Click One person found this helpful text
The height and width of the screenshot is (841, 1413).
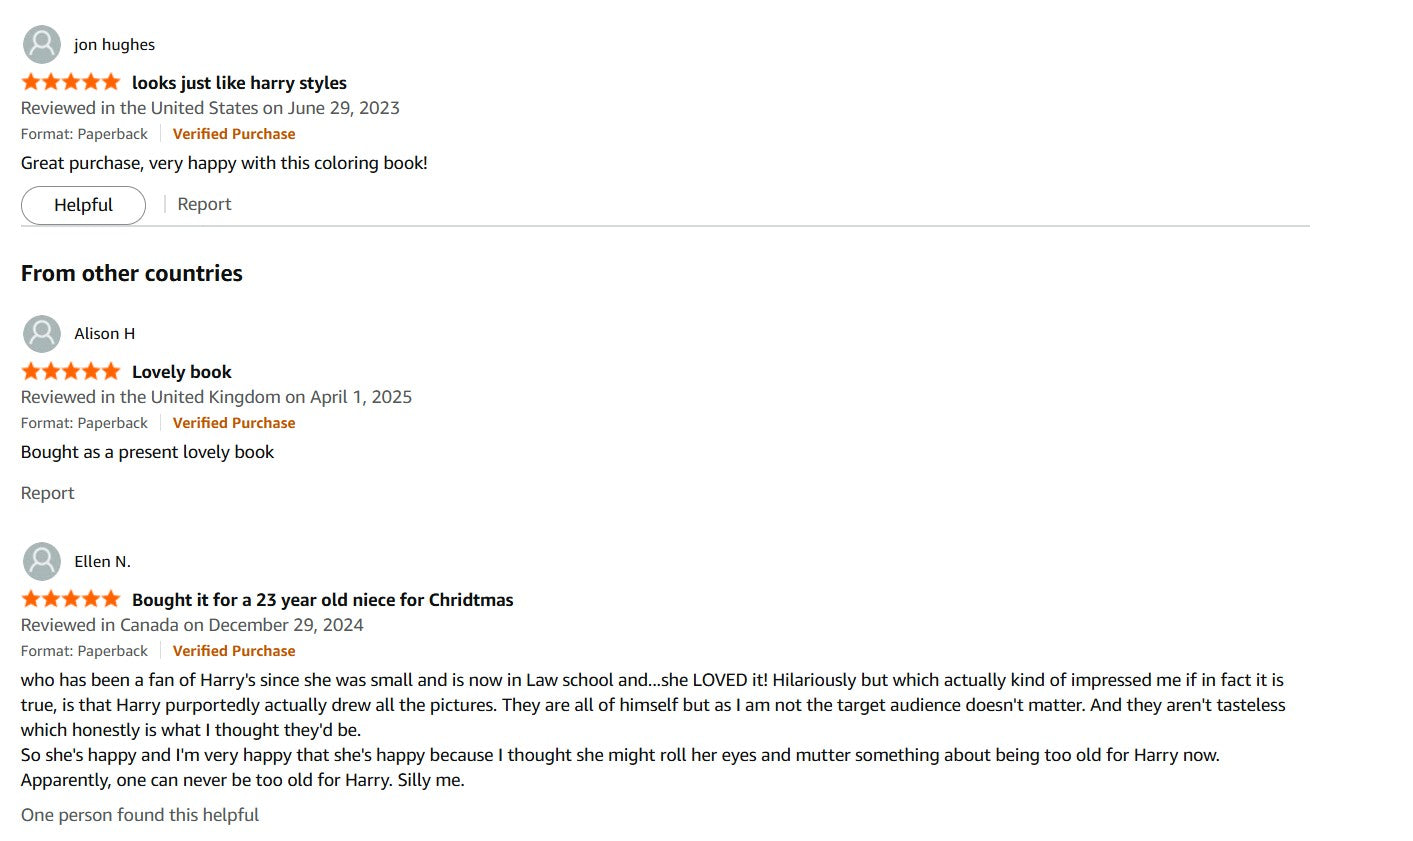[x=140, y=815]
